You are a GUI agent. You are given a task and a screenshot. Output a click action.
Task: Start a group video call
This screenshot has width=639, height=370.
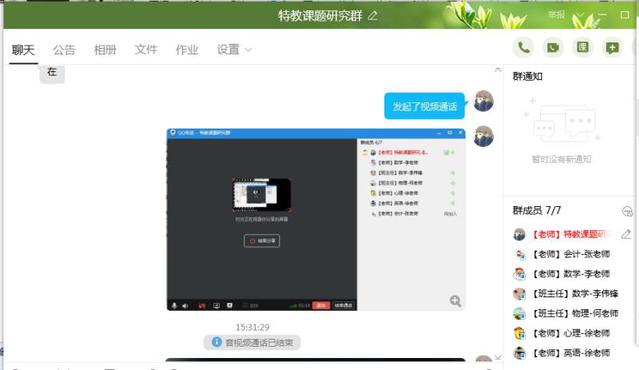(x=553, y=48)
